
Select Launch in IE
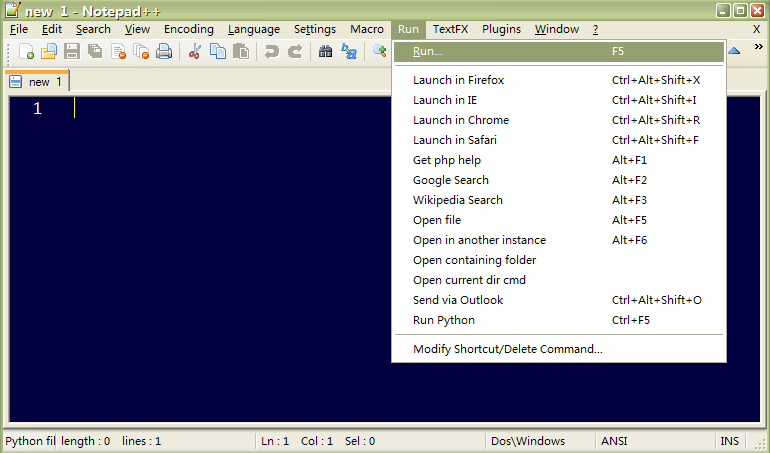point(559,100)
